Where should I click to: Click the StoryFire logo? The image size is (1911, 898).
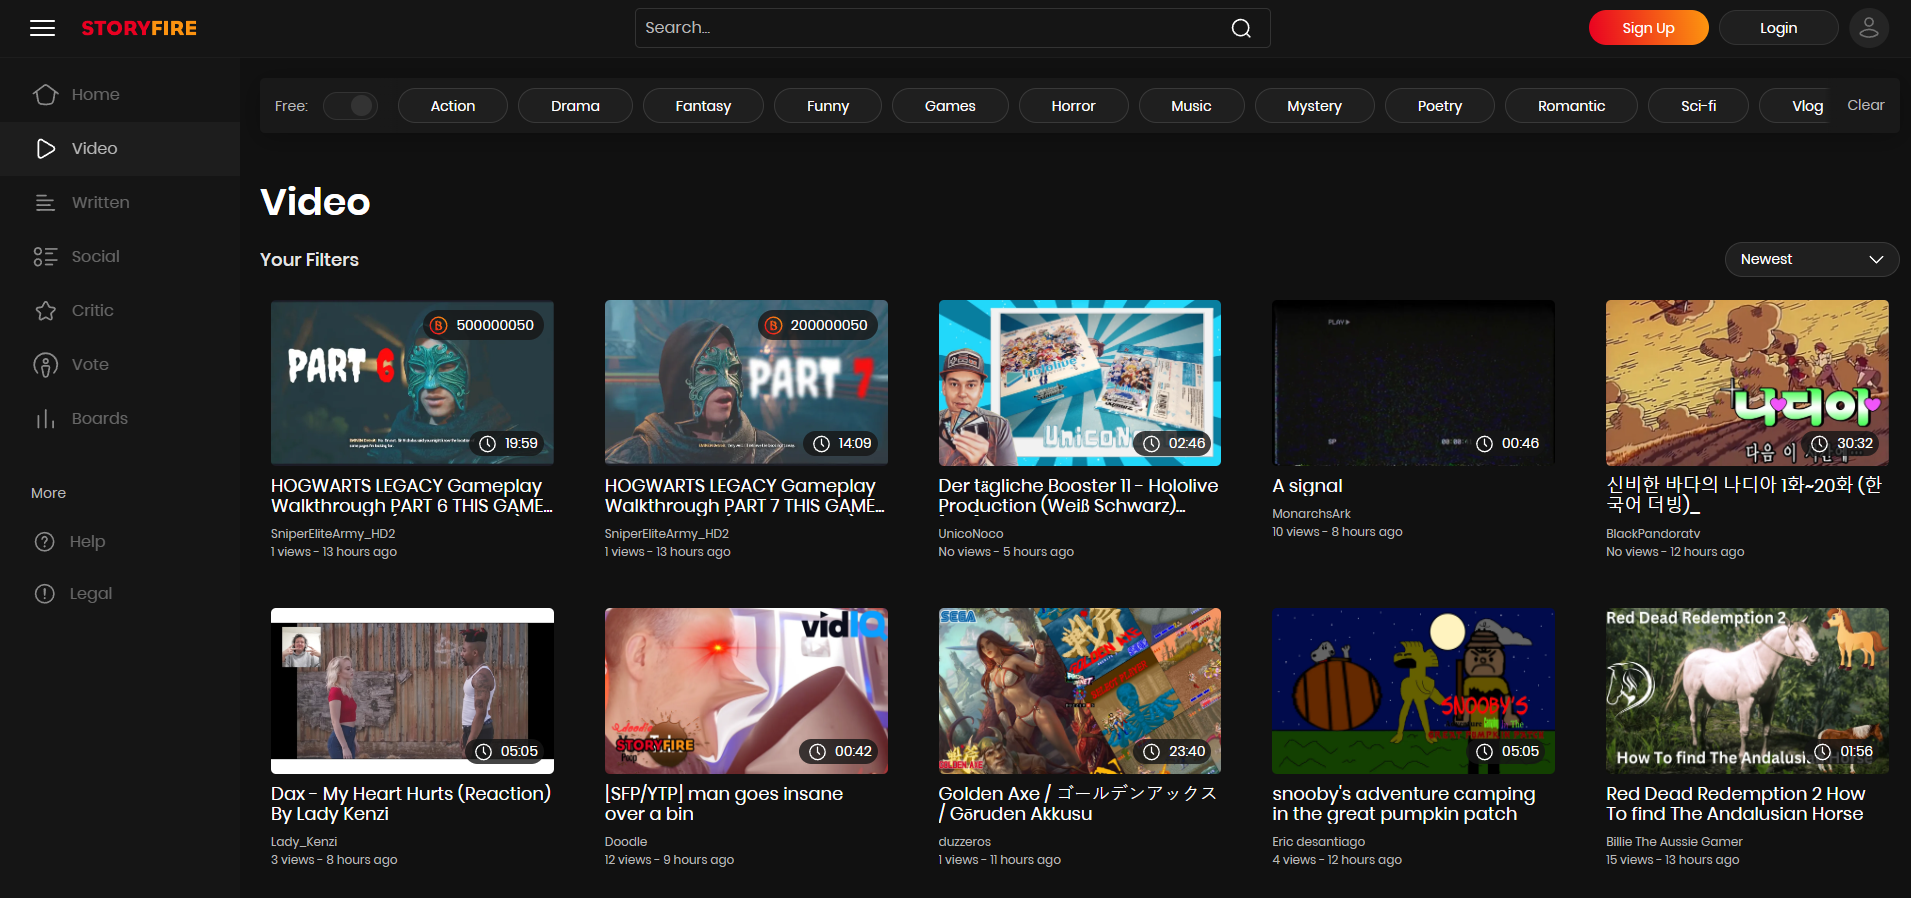pyautogui.click(x=139, y=28)
